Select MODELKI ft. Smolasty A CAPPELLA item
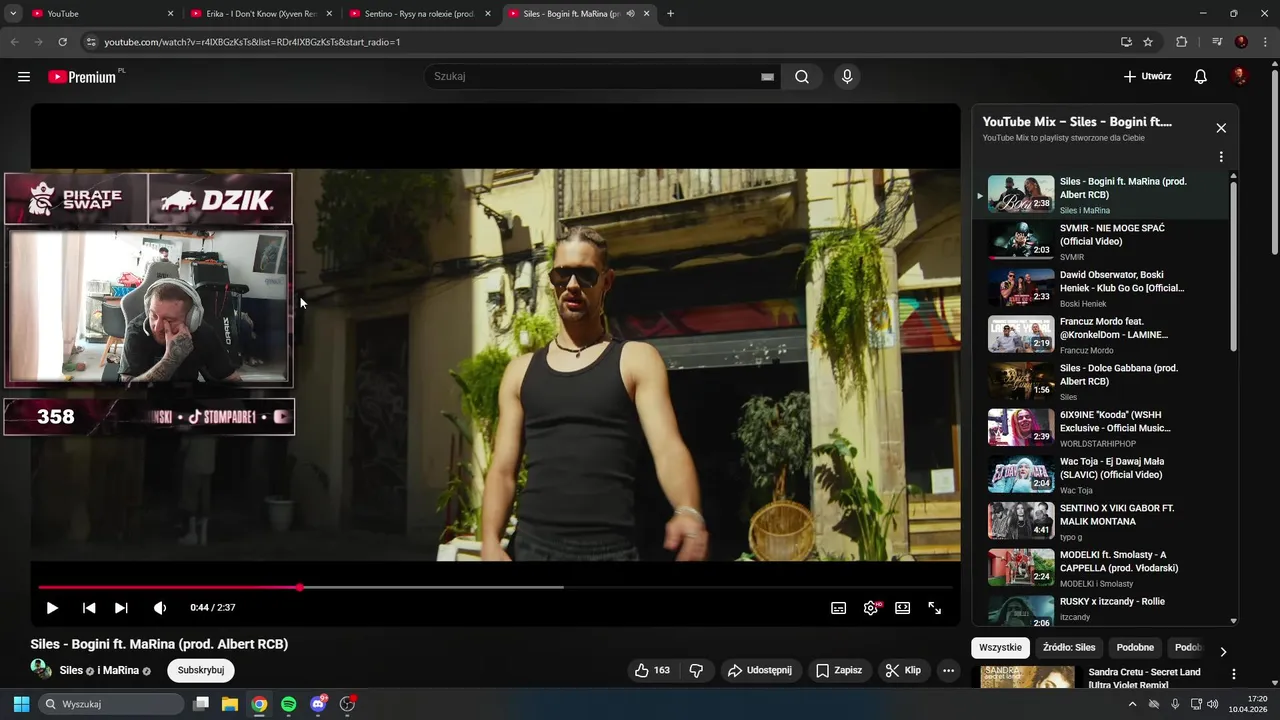Screen dimensions: 1280x720 [1100, 569]
